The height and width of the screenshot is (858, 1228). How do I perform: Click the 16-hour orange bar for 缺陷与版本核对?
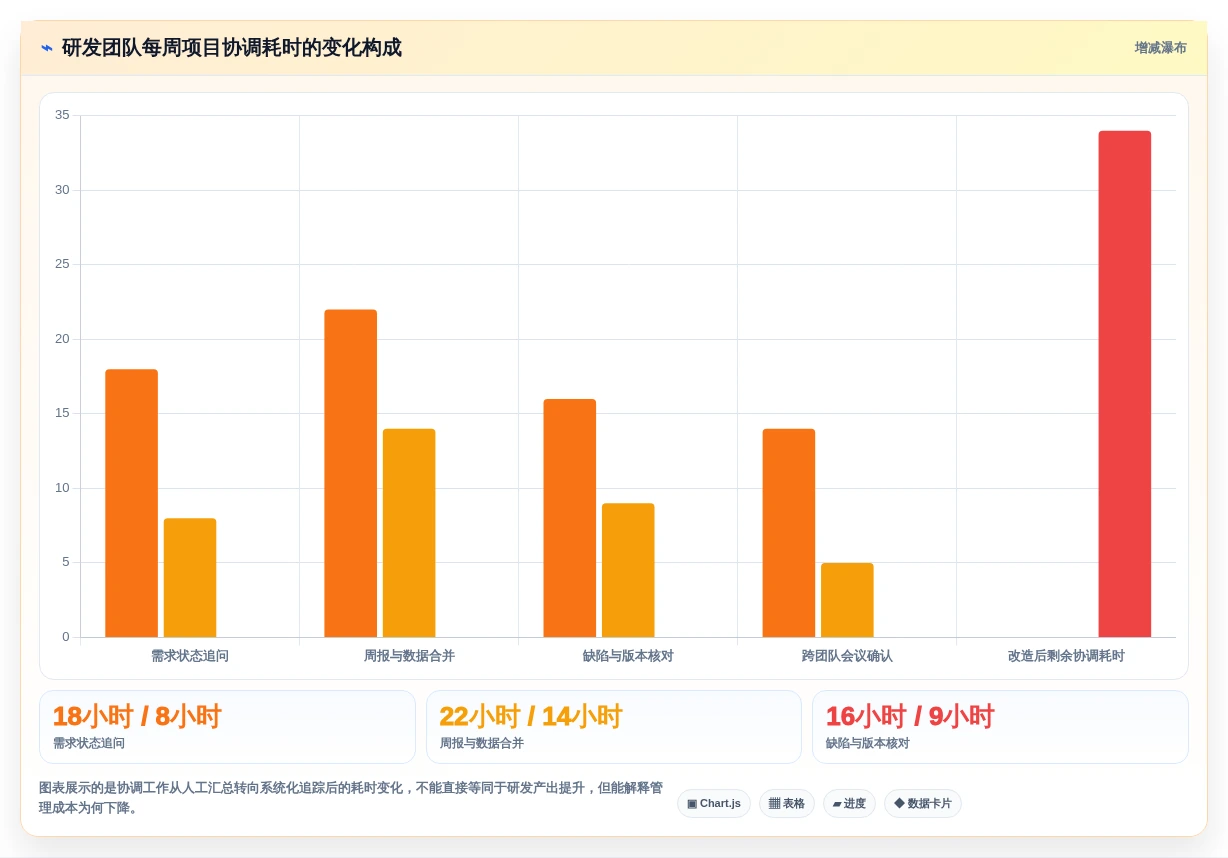(x=570, y=518)
